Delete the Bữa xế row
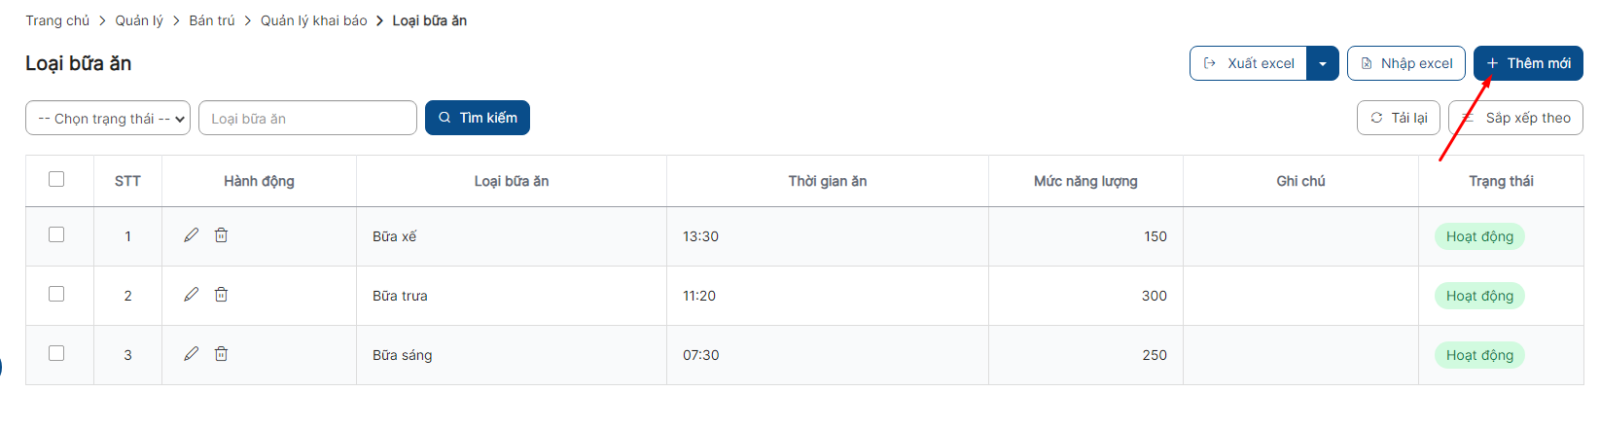1600x428 pixels. [x=221, y=235]
